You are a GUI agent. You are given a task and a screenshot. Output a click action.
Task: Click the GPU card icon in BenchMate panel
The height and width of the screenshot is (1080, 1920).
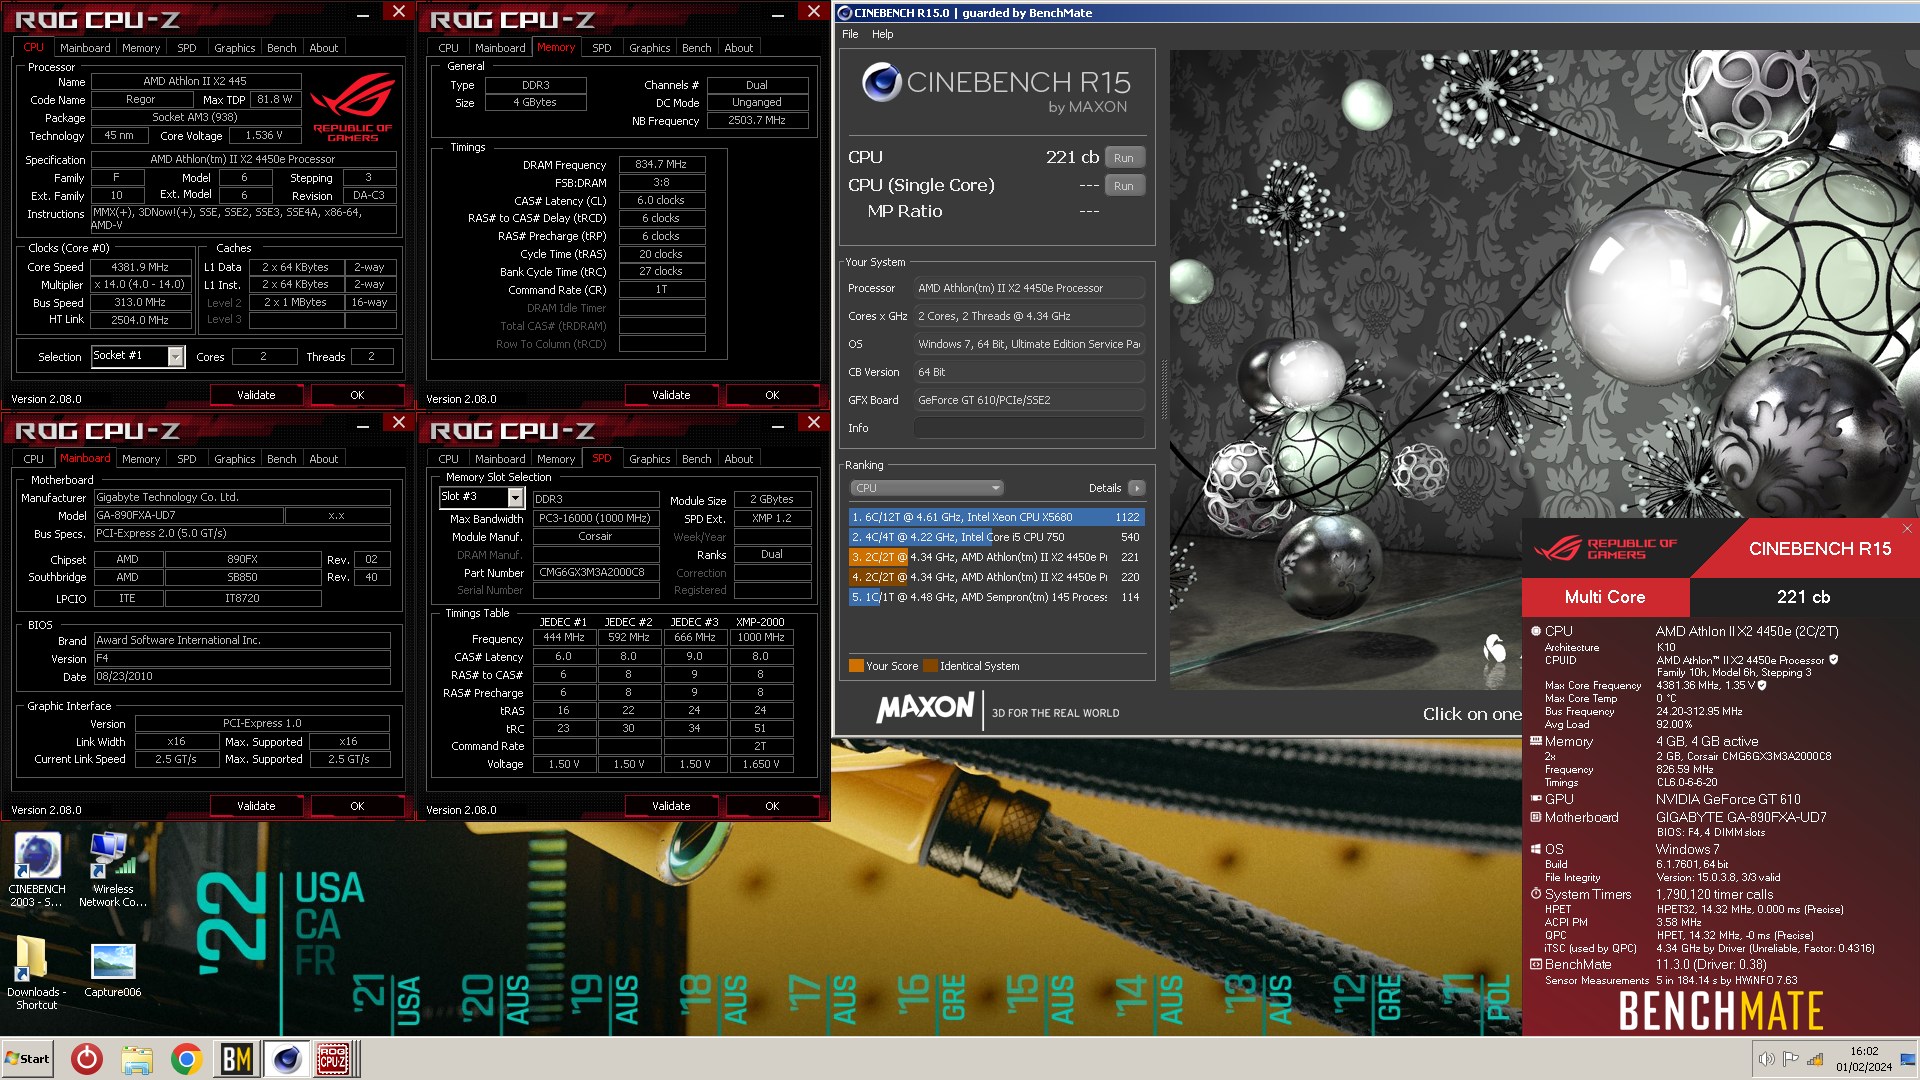click(x=1536, y=799)
